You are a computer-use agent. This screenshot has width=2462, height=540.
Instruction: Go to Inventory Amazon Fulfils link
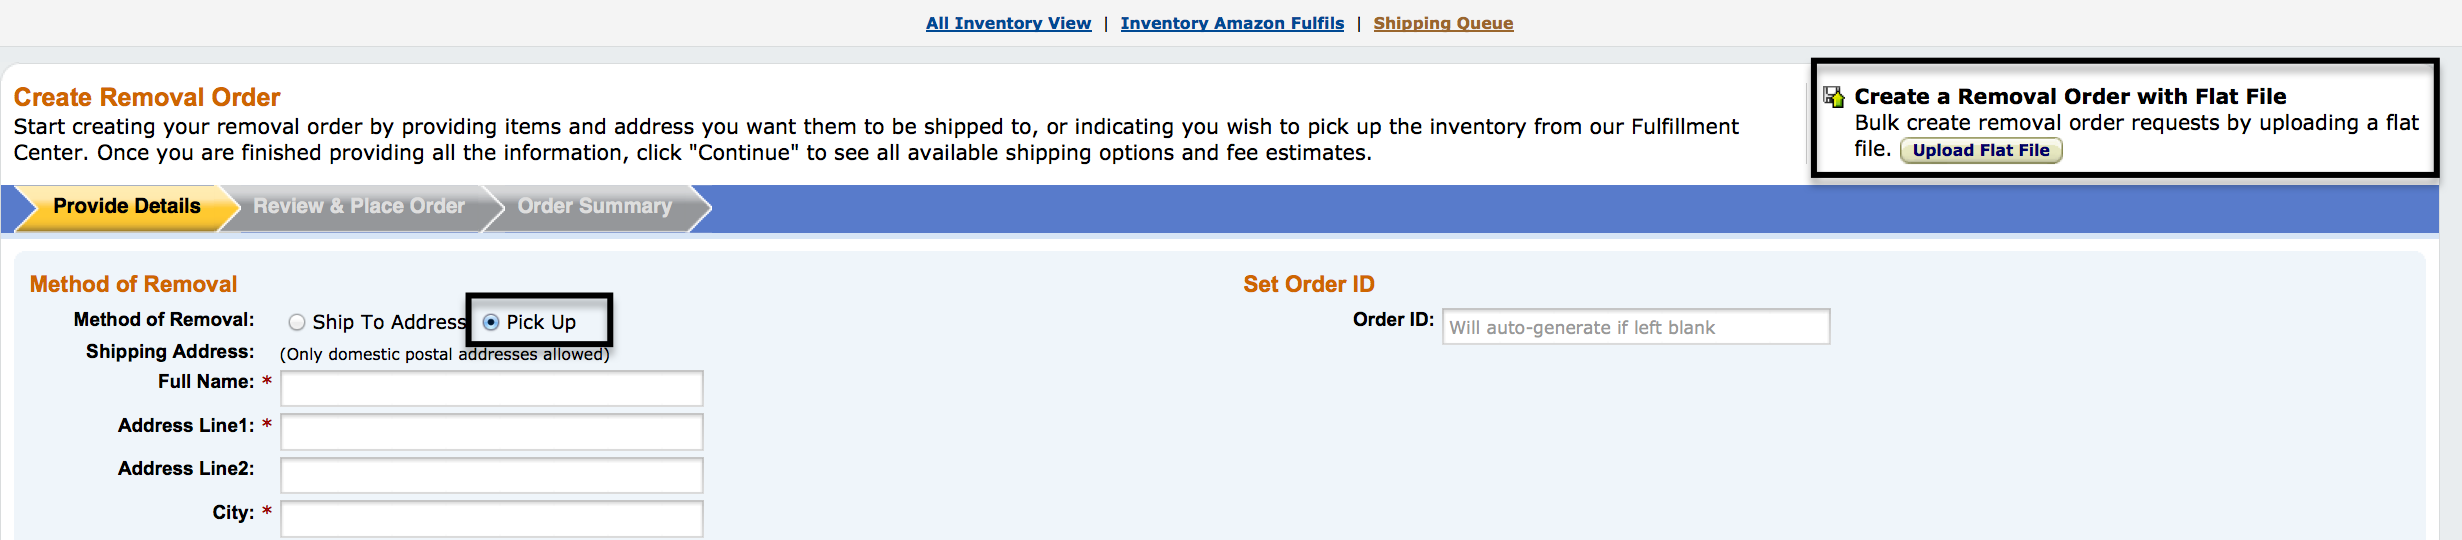click(x=1232, y=23)
